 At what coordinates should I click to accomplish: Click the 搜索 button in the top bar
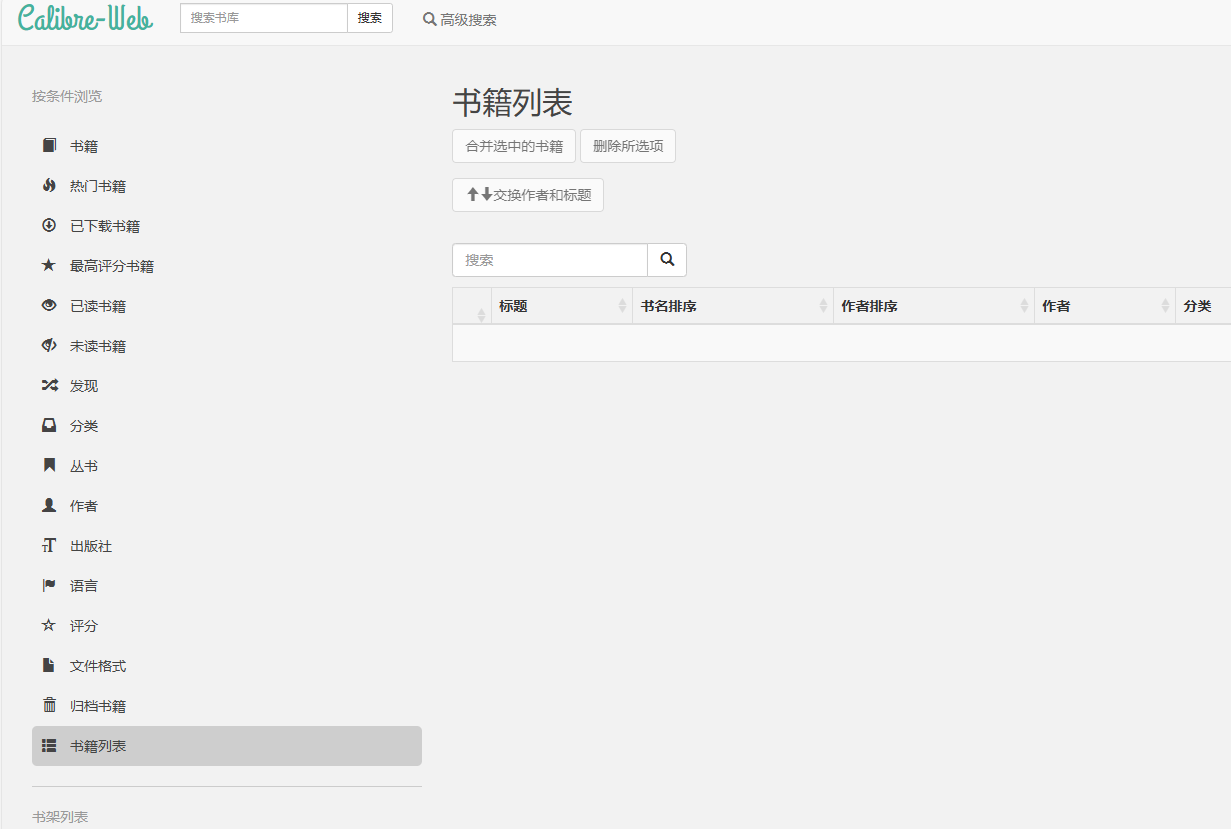click(370, 18)
